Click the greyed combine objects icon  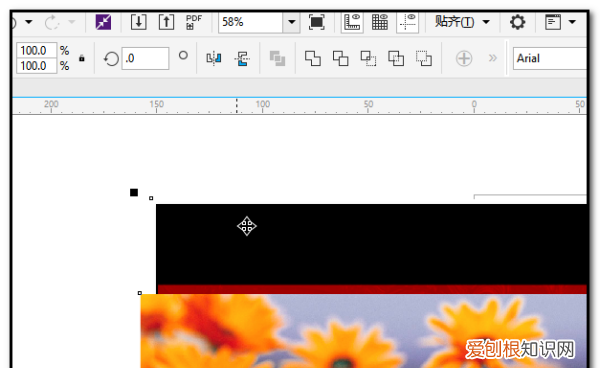point(277,59)
